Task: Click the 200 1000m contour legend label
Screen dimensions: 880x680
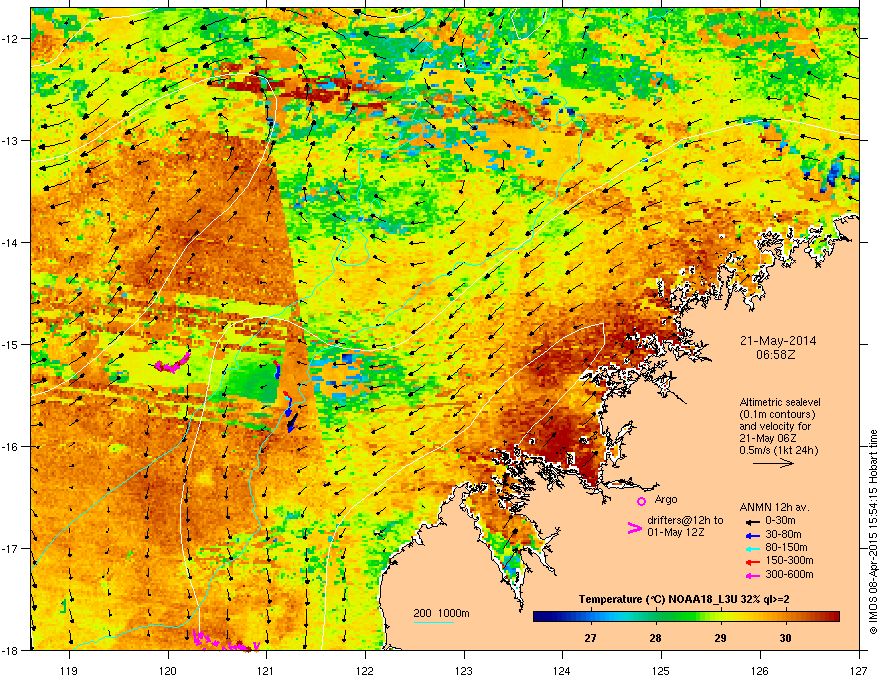Action: [441, 613]
